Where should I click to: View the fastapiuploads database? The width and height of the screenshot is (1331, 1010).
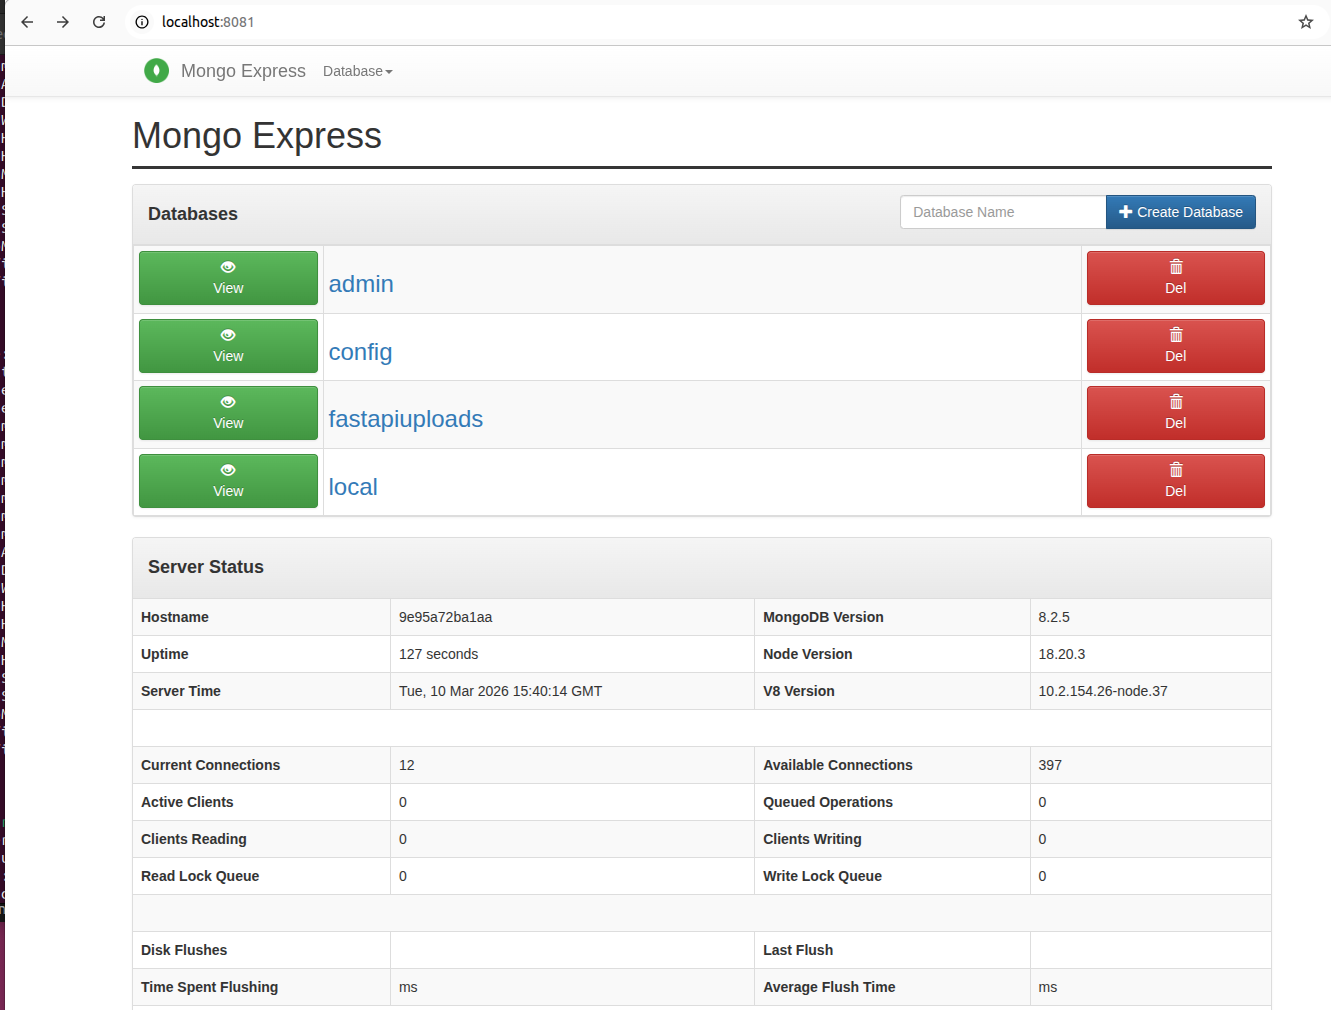point(228,413)
